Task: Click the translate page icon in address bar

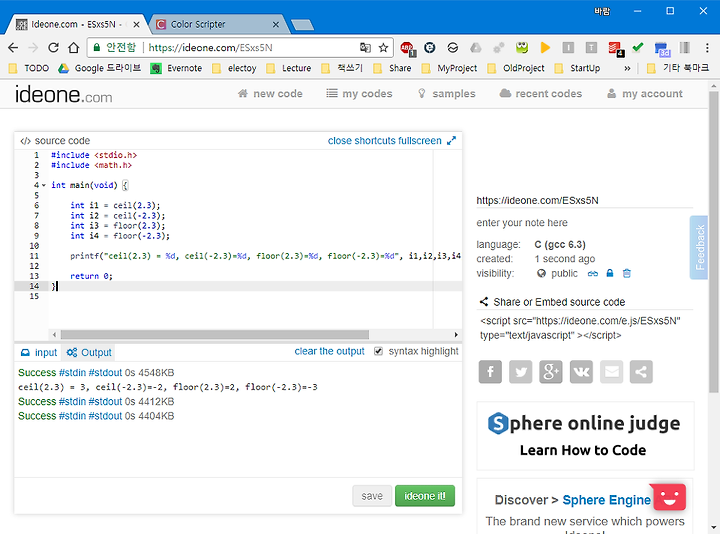Action: pyautogui.click(x=365, y=48)
